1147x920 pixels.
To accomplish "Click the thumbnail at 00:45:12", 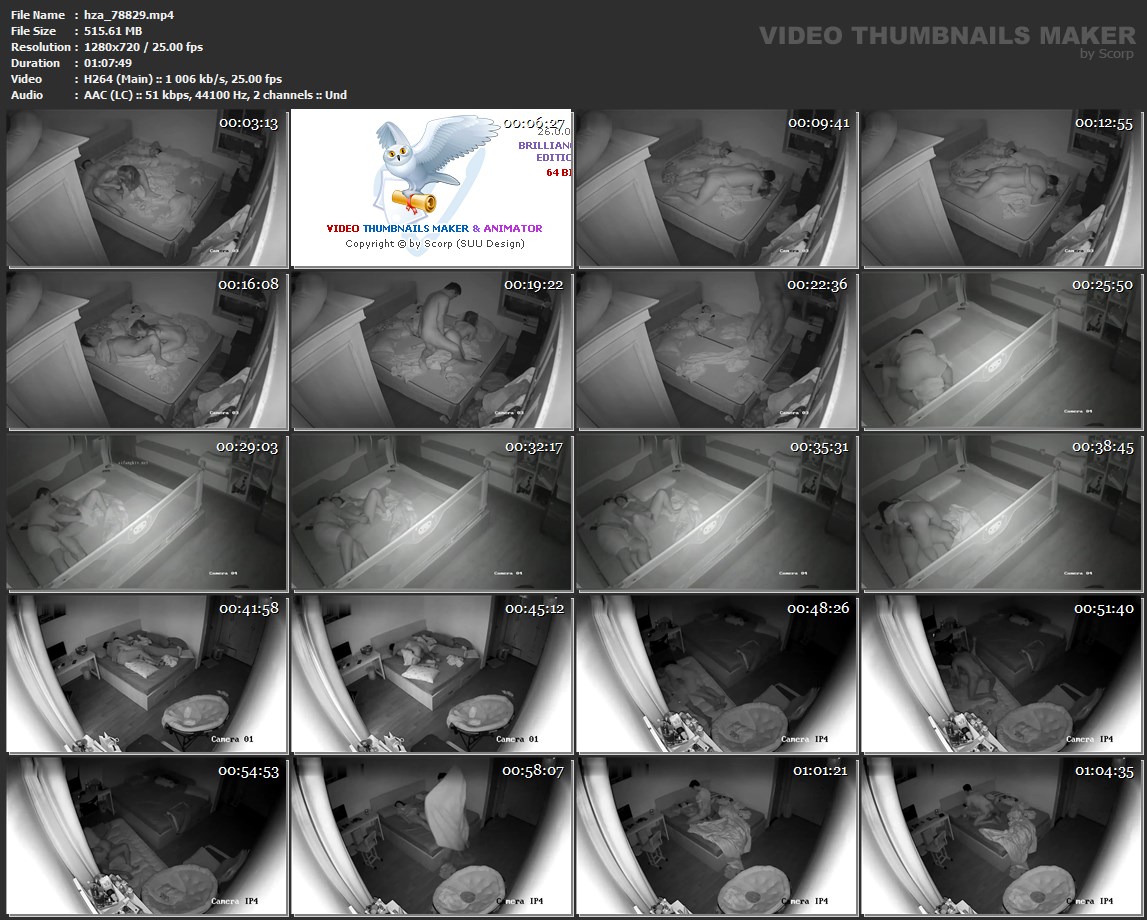I will (x=431, y=674).
